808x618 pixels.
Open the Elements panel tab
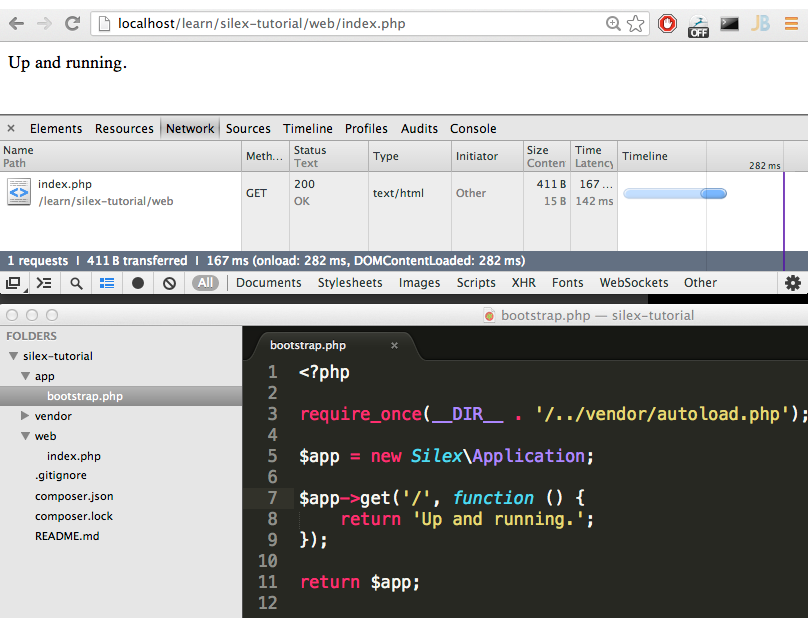[x=56, y=128]
